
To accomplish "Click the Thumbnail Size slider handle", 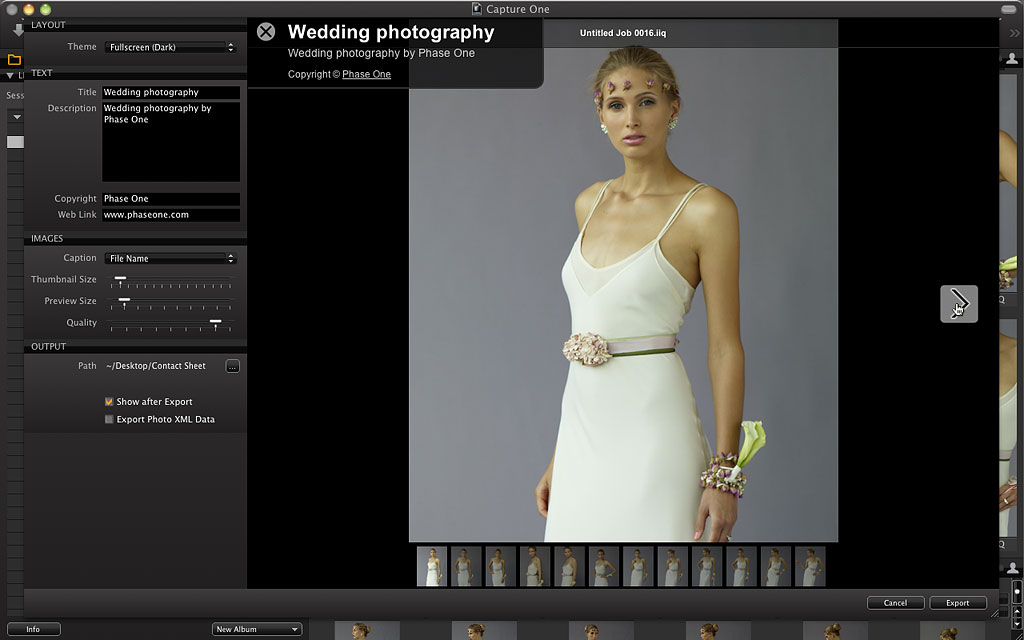I will pyautogui.click(x=120, y=279).
